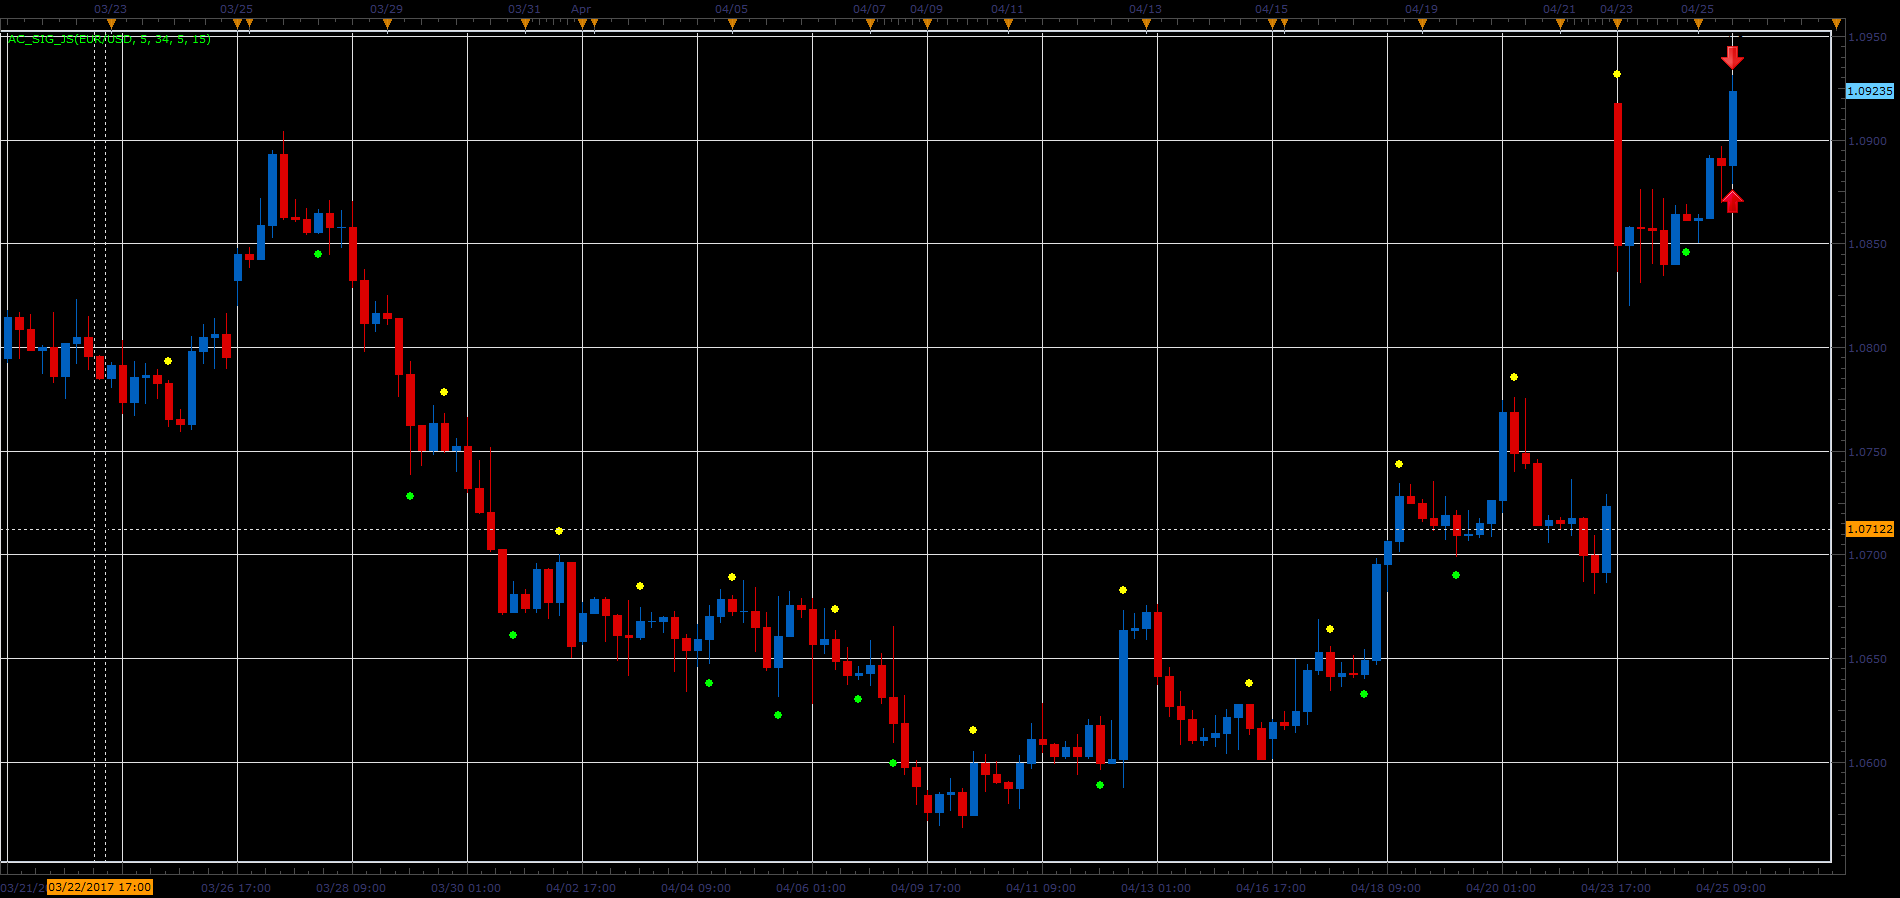Select the orange day marker below 04/23
The width and height of the screenshot is (1900, 898).
(1617, 24)
